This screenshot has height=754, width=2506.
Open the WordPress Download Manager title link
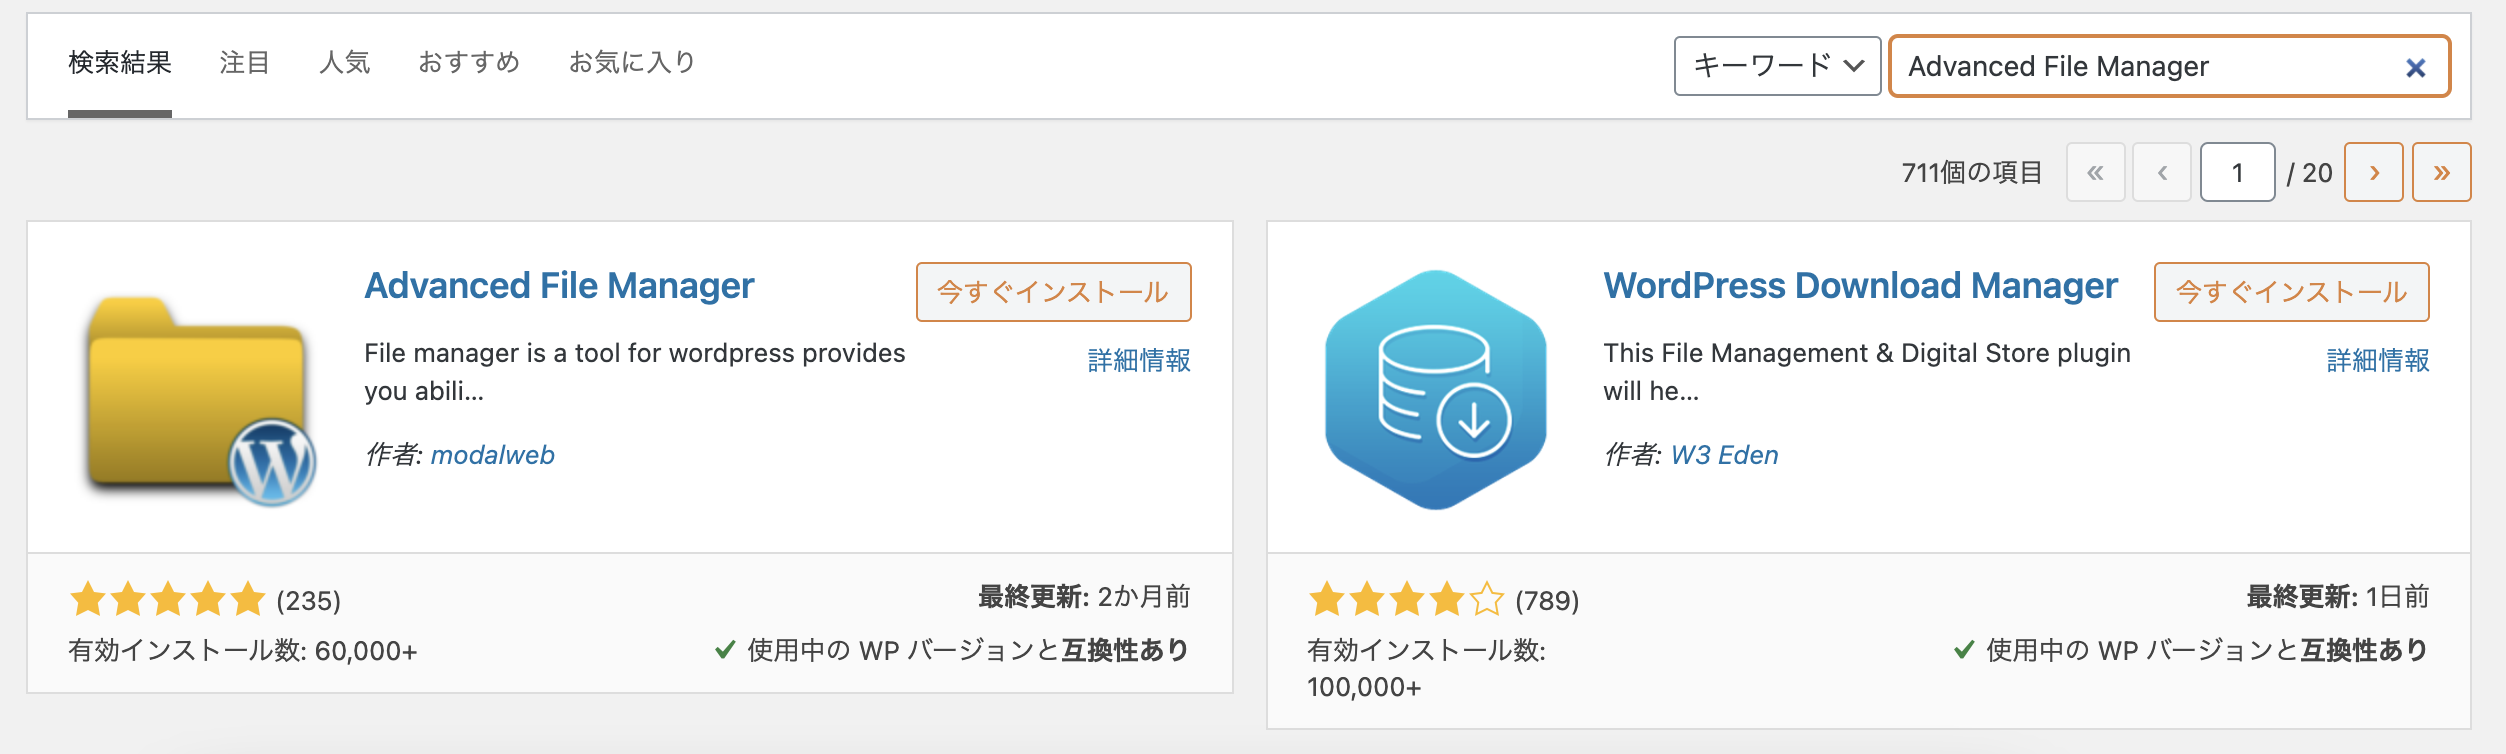pos(1860,286)
